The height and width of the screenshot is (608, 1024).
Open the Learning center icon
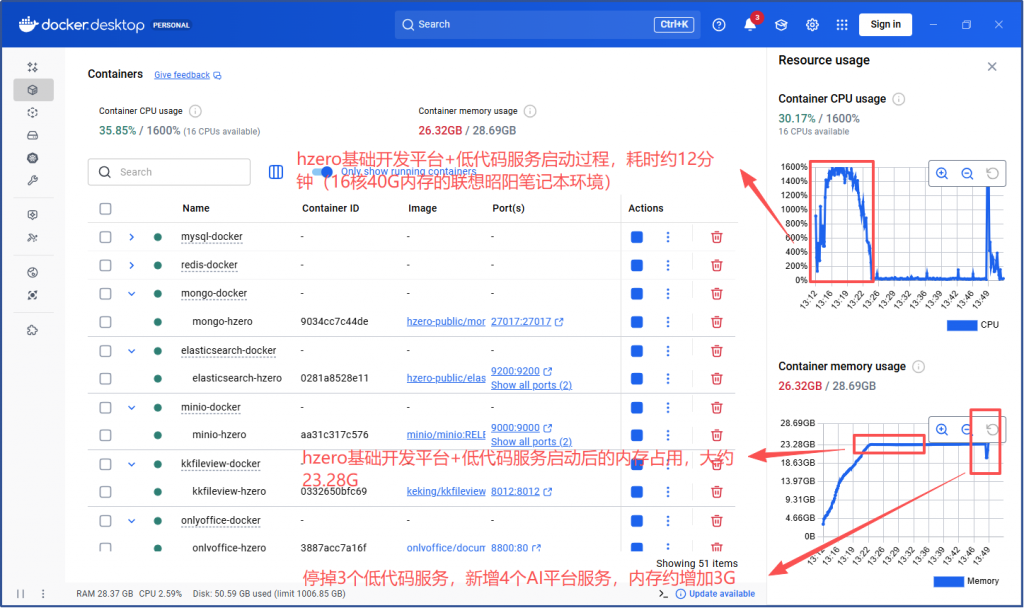click(781, 25)
